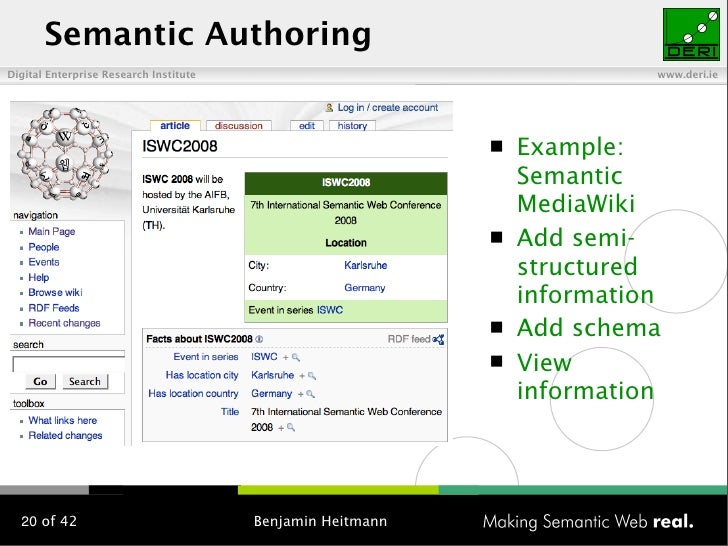Image resolution: width=728 pixels, height=546 pixels.
Task: Click the magnifier icon in the Germany facts row
Action: 311,394
